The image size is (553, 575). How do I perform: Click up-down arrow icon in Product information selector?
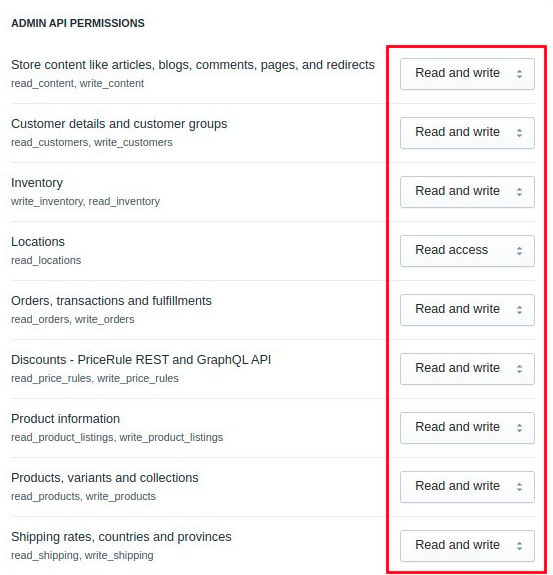click(x=519, y=428)
